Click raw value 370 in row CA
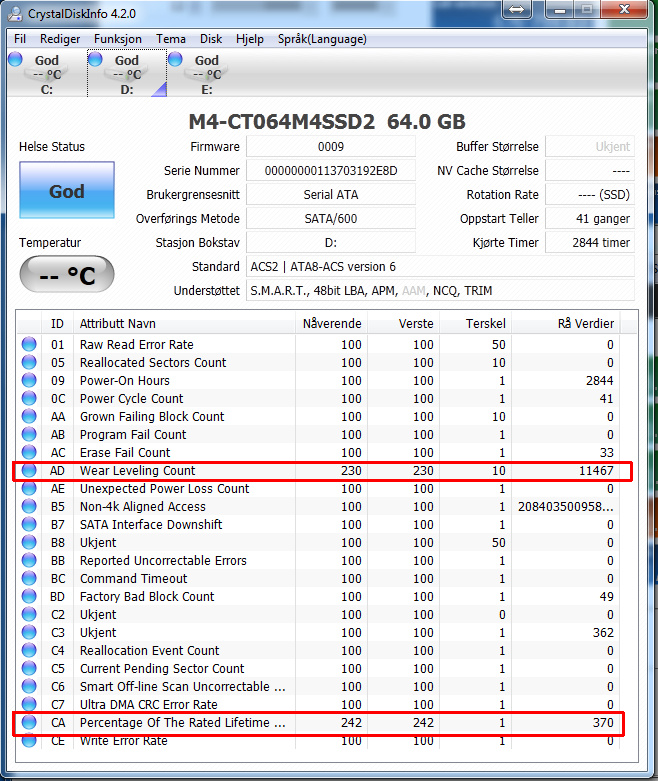This screenshot has width=658, height=781. [x=603, y=723]
